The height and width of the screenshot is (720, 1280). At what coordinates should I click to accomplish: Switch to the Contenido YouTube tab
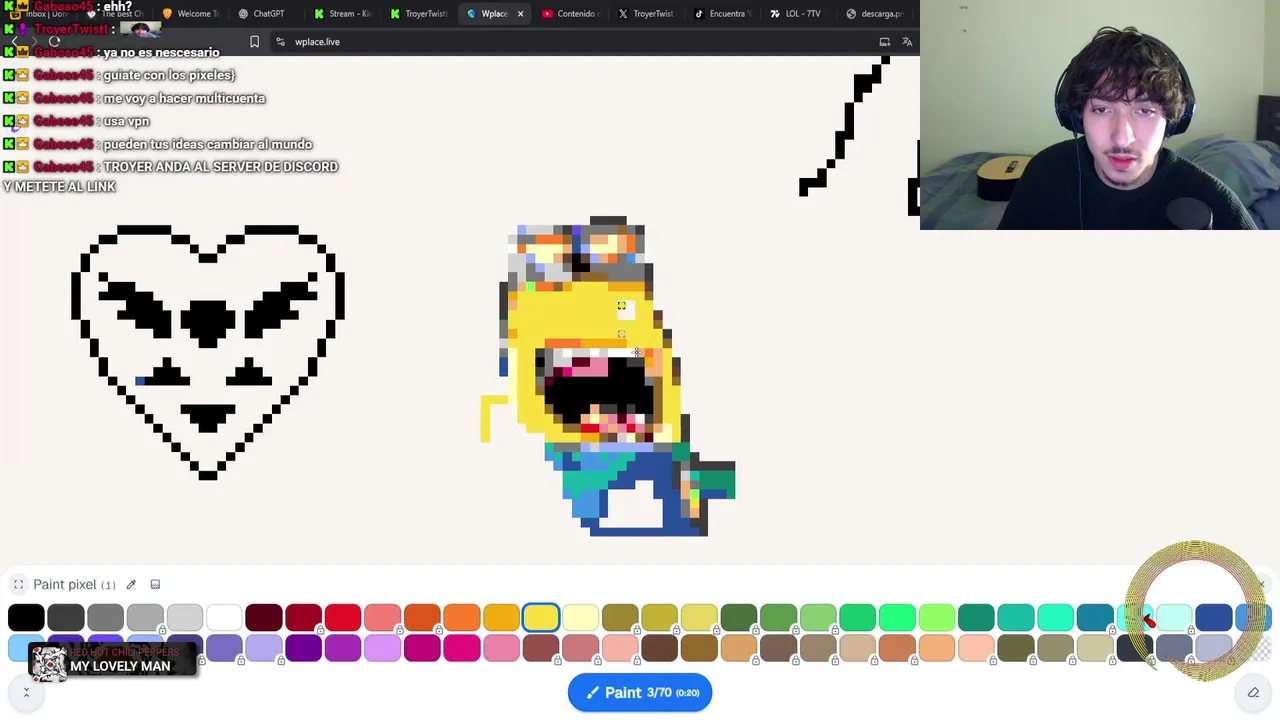[569, 14]
